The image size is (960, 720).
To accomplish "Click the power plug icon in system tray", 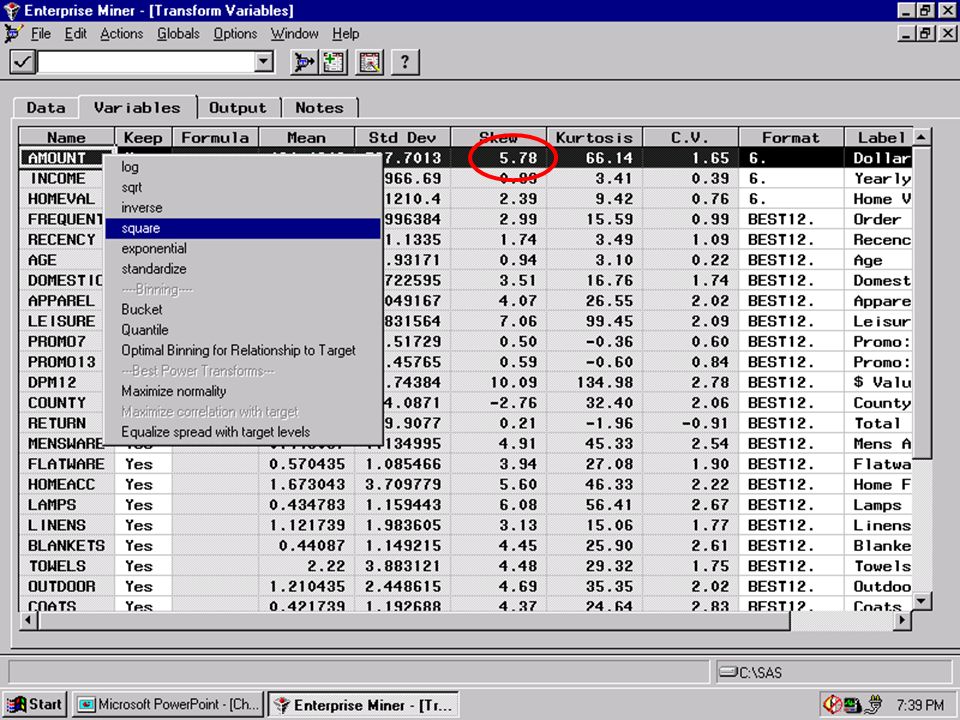I will [874, 704].
